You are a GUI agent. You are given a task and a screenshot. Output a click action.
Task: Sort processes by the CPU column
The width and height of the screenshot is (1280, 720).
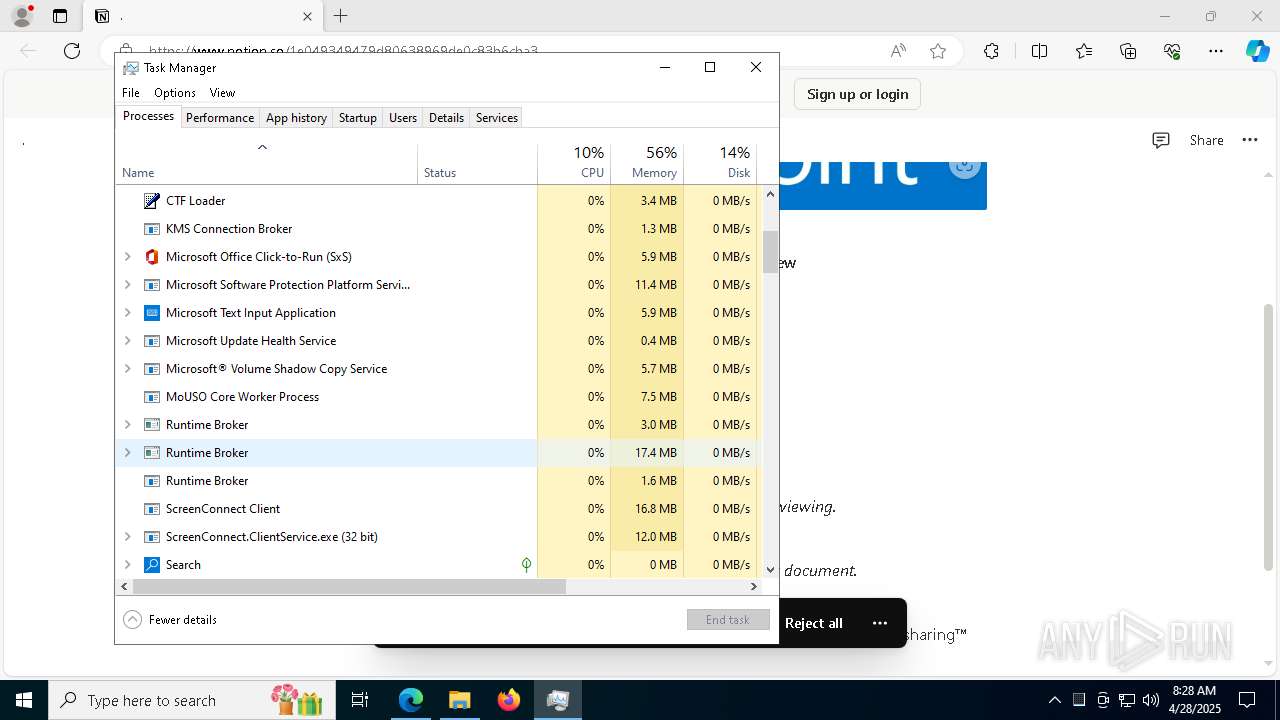574,163
